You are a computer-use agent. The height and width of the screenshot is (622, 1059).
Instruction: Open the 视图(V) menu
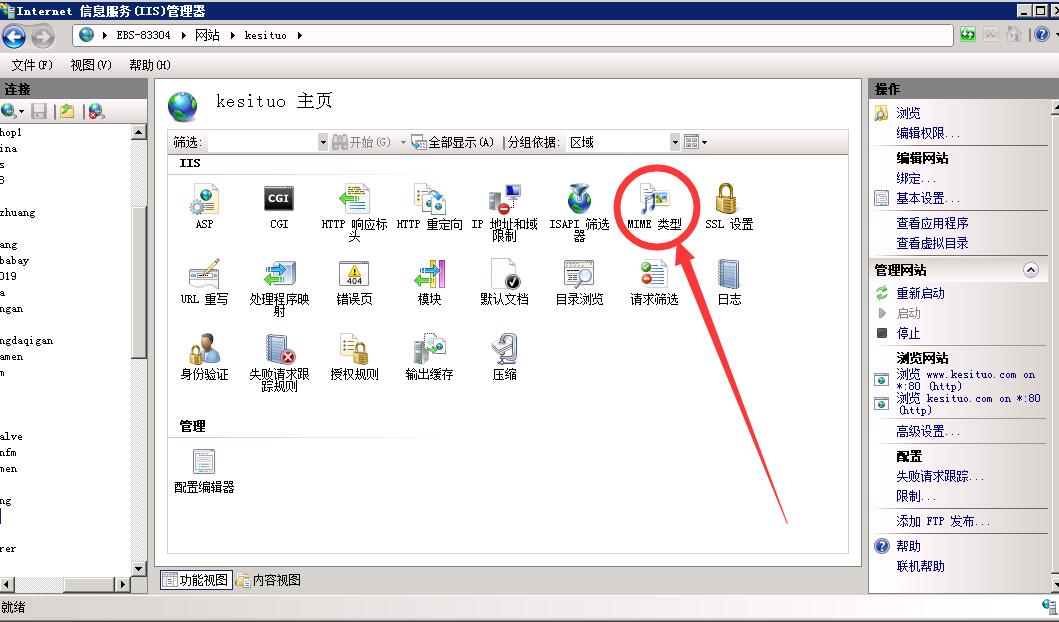coord(91,65)
